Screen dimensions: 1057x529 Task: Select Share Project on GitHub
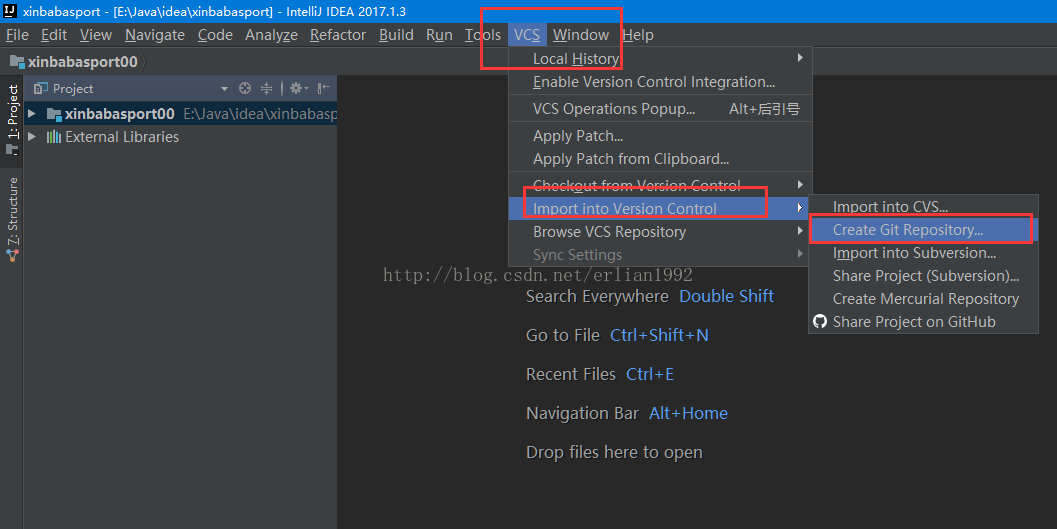pyautogui.click(x=923, y=321)
